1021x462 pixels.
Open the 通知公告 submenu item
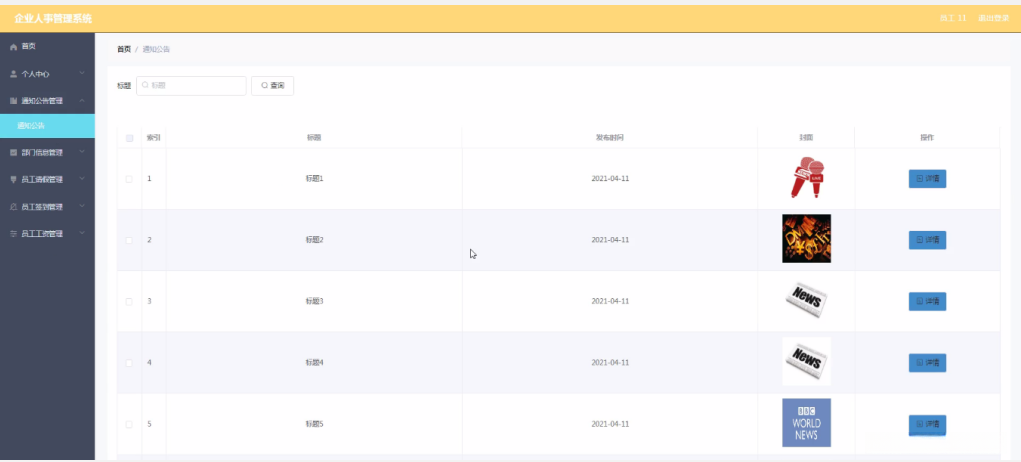31,126
